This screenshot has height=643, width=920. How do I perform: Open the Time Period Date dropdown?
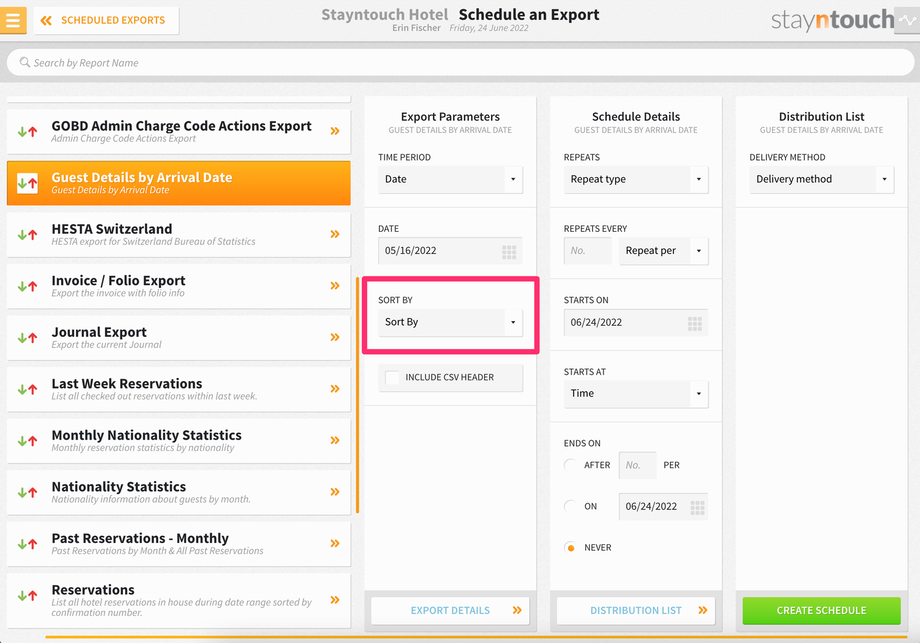tap(450, 179)
